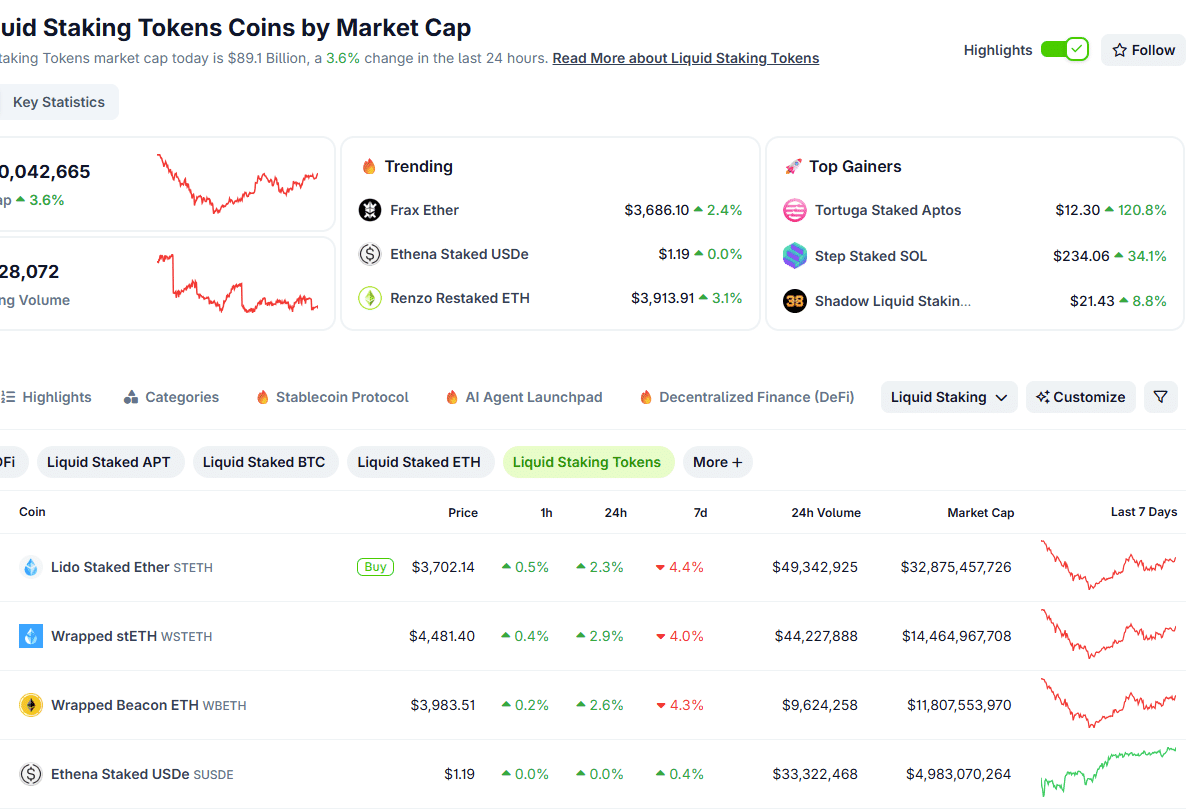Open the filter funnel icon

coord(1160,397)
